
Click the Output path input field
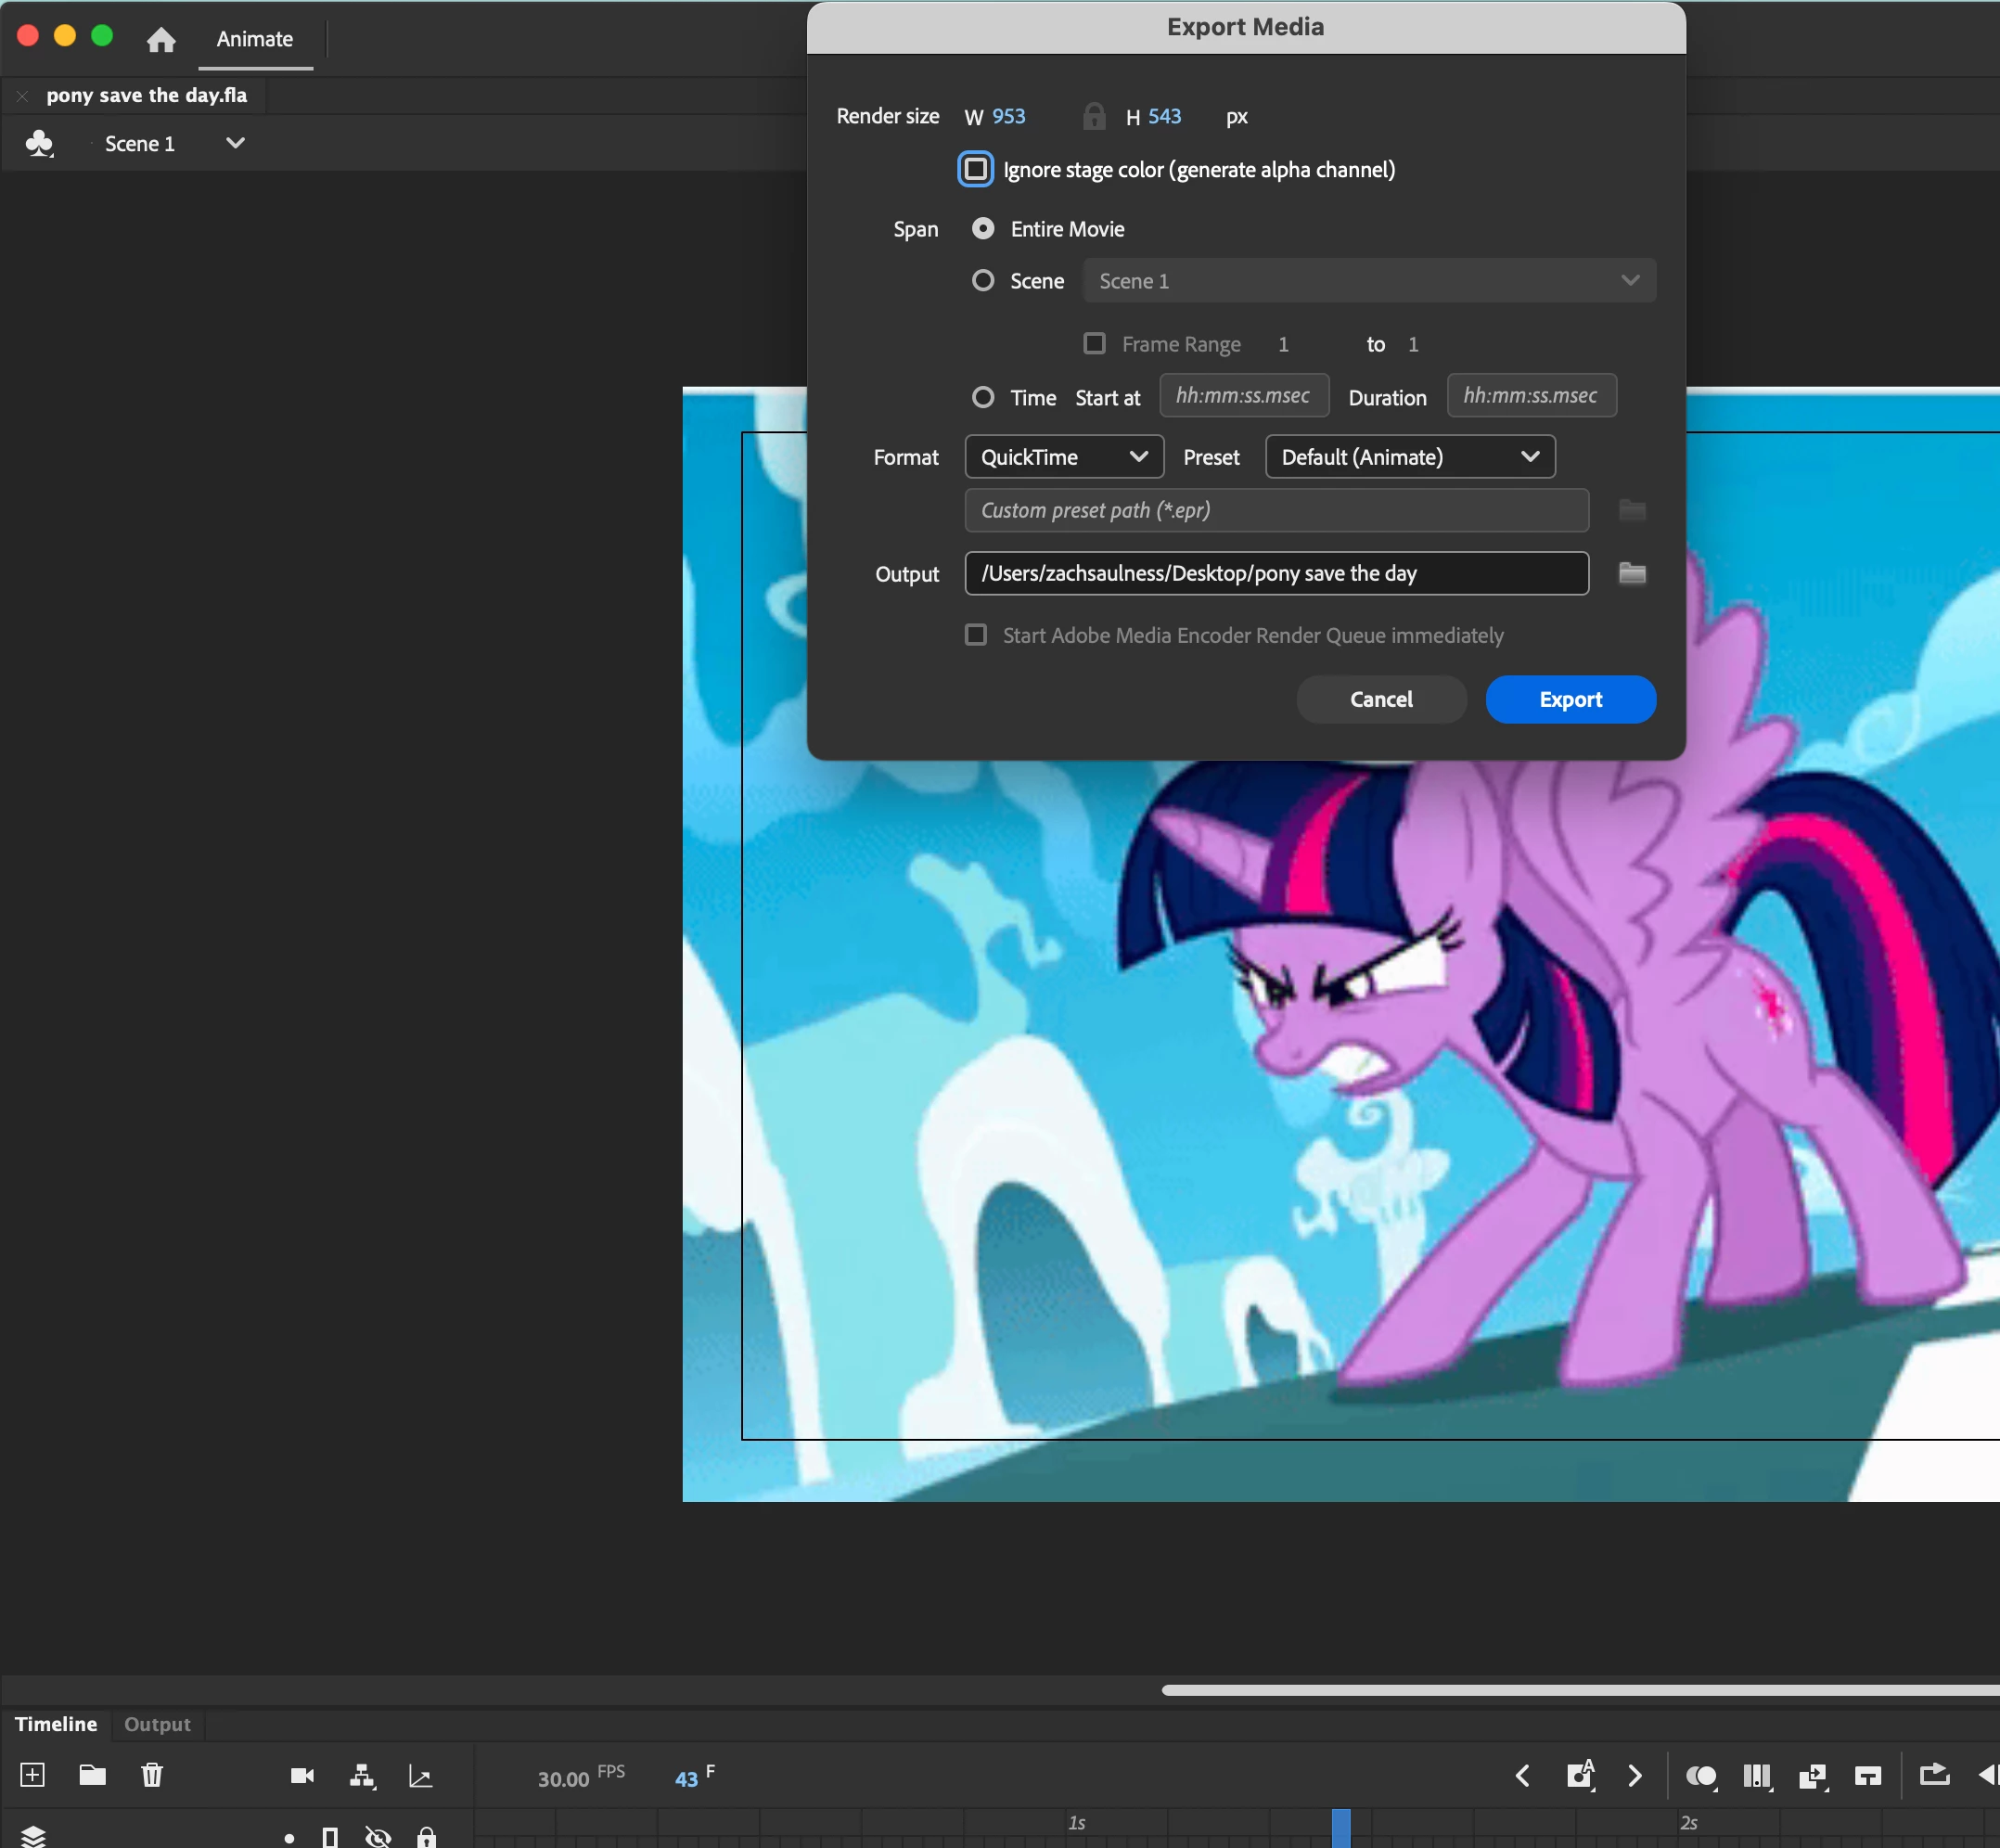(x=1275, y=573)
